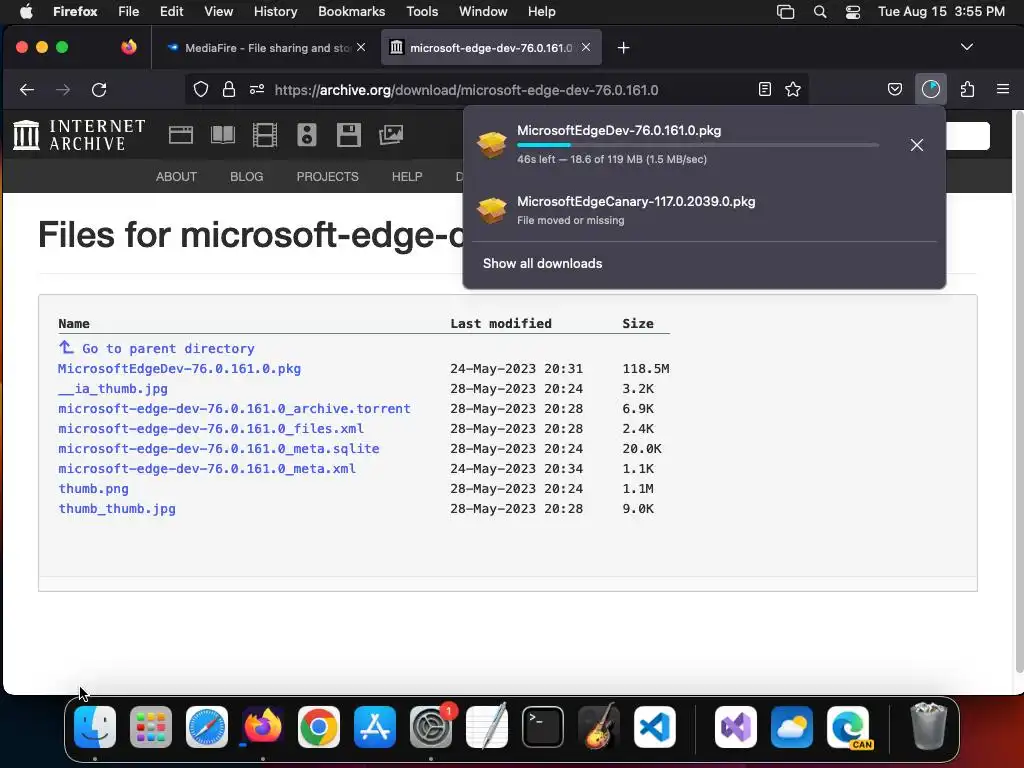1024x768 pixels.
Task: Select the microsoft-edge-dev-76.0.161.0 tab
Action: click(x=491, y=48)
